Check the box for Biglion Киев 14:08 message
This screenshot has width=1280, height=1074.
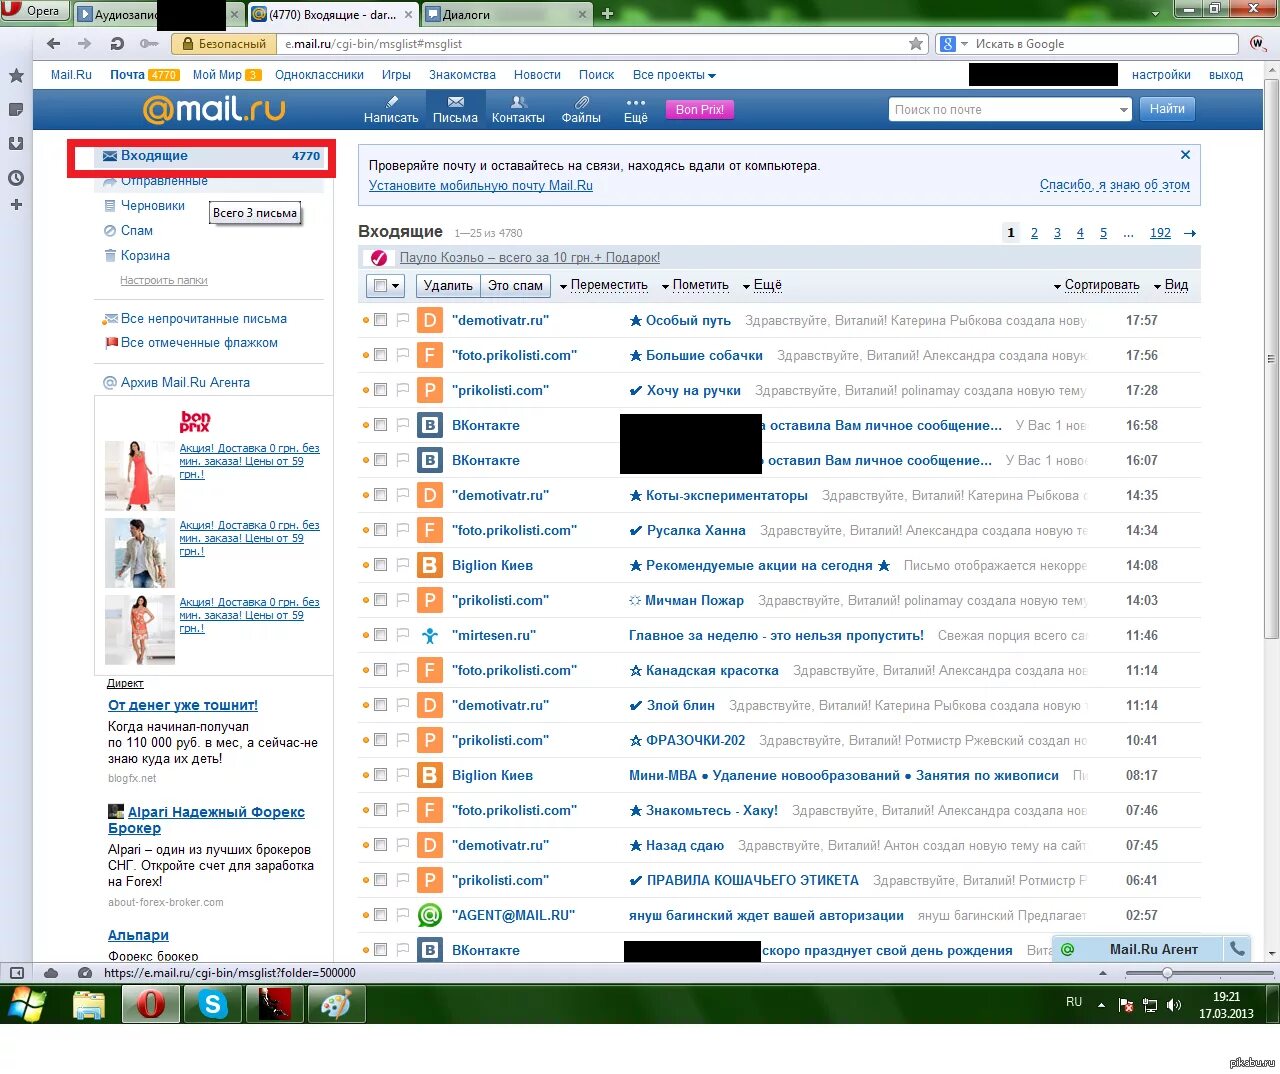coord(380,565)
